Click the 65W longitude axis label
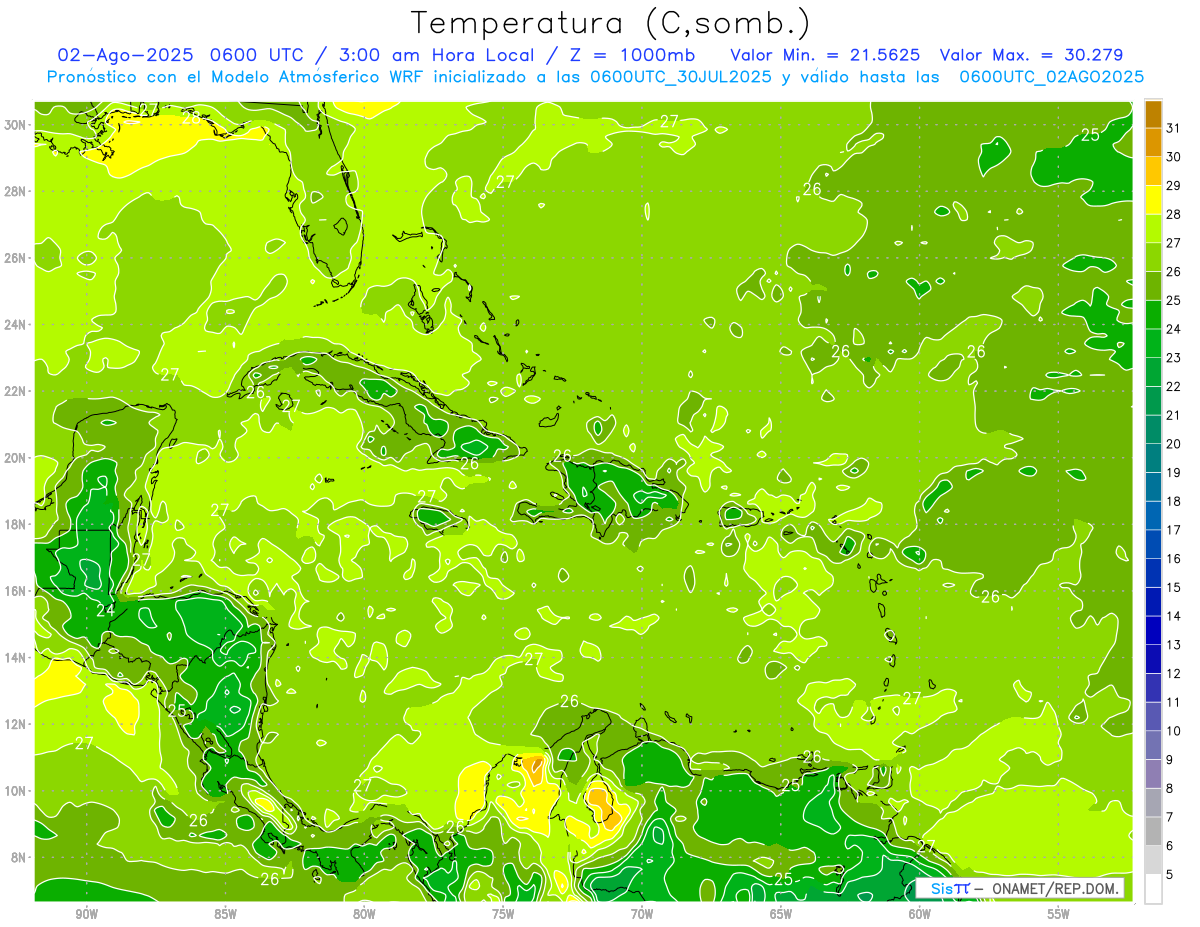 (x=781, y=914)
